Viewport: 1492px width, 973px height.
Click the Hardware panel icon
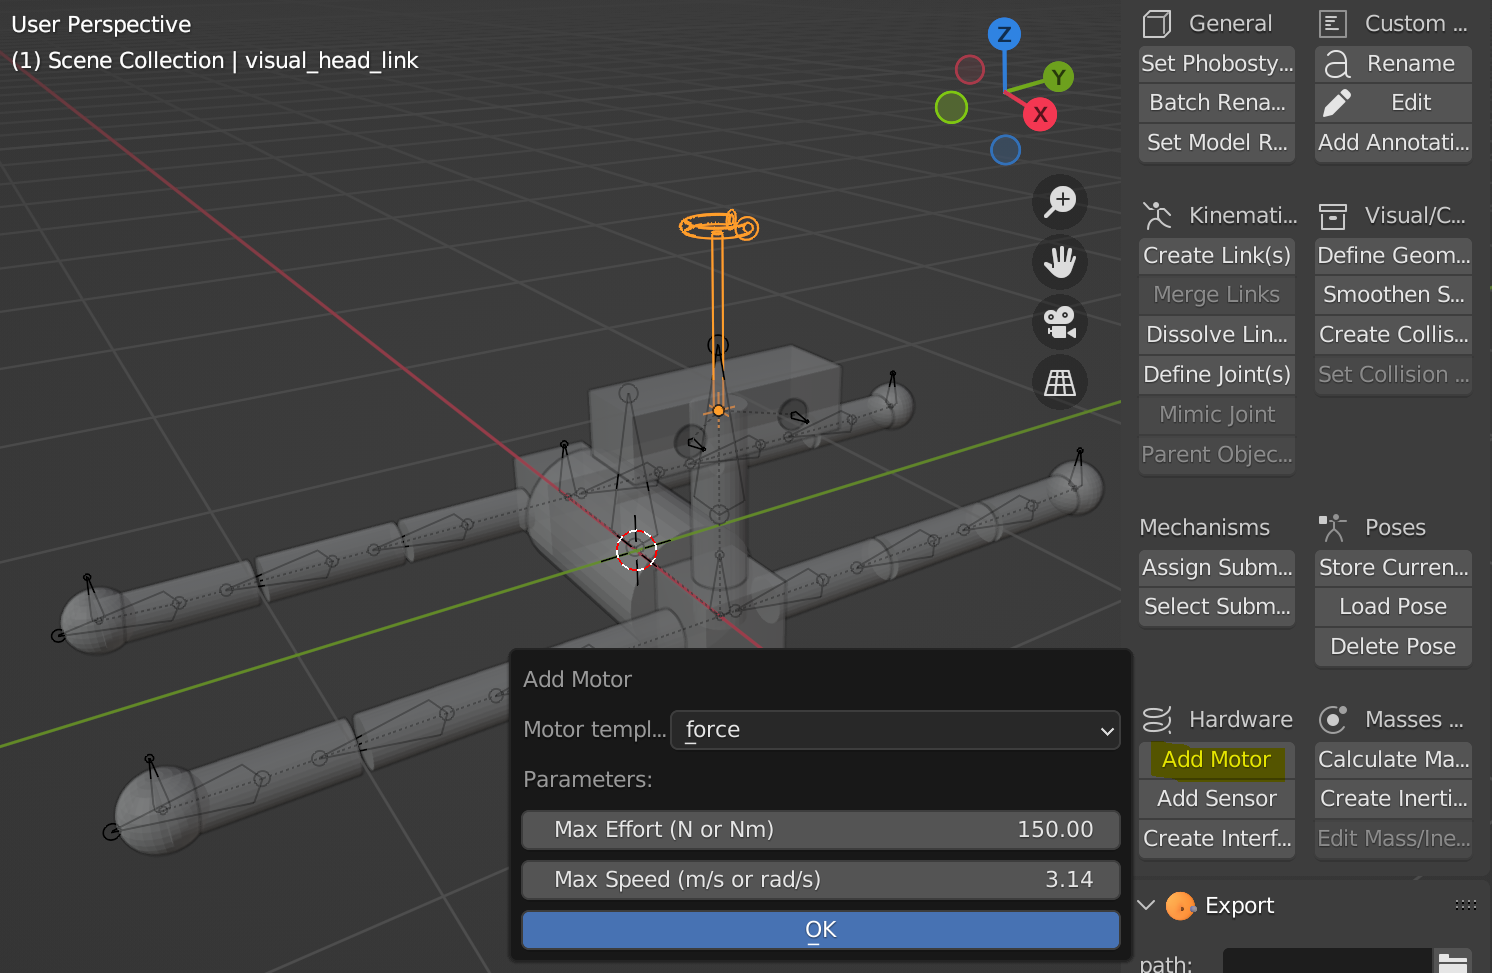click(x=1156, y=718)
